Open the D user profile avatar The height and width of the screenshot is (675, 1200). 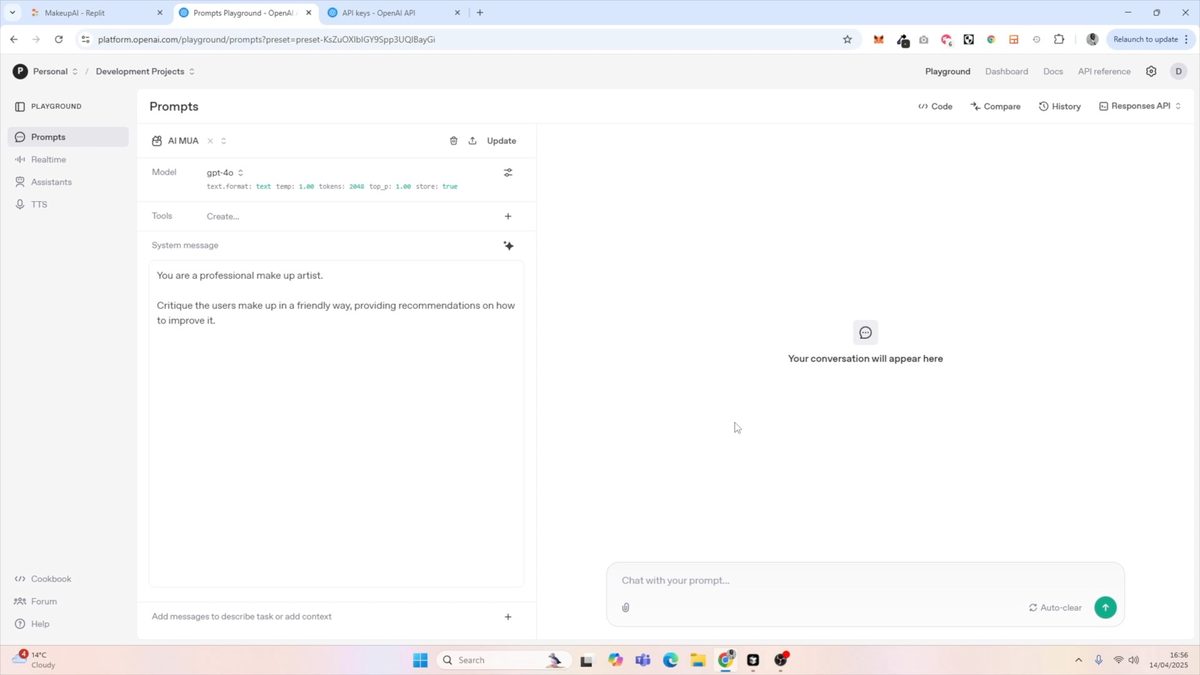[1178, 72]
